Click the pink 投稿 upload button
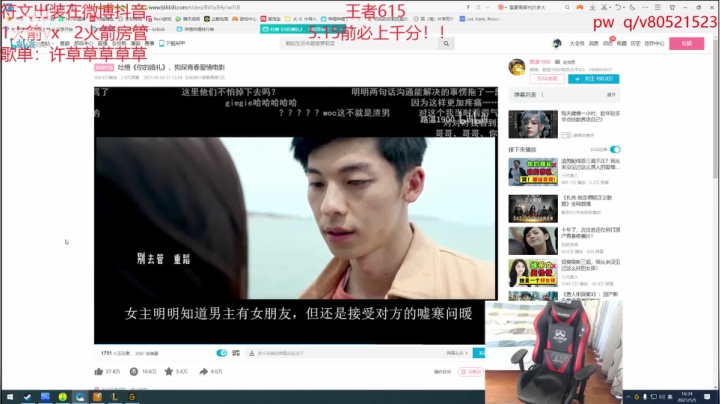Image resolution: width=720 pixels, height=404 pixels. point(686,44)
